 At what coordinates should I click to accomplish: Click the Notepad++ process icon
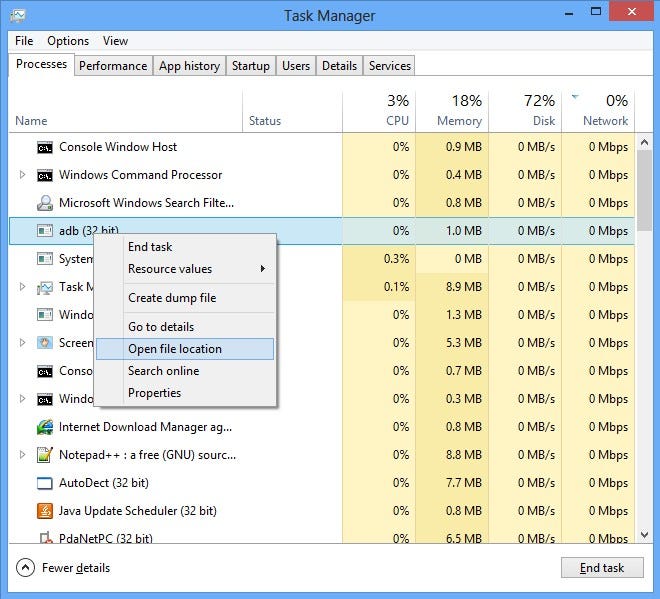point(45,455)
